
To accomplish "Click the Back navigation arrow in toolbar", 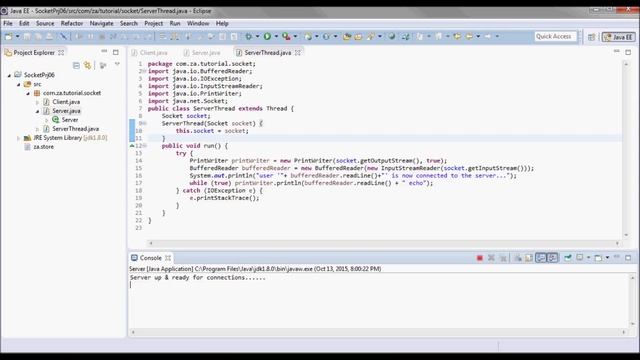I will point(469,37).
